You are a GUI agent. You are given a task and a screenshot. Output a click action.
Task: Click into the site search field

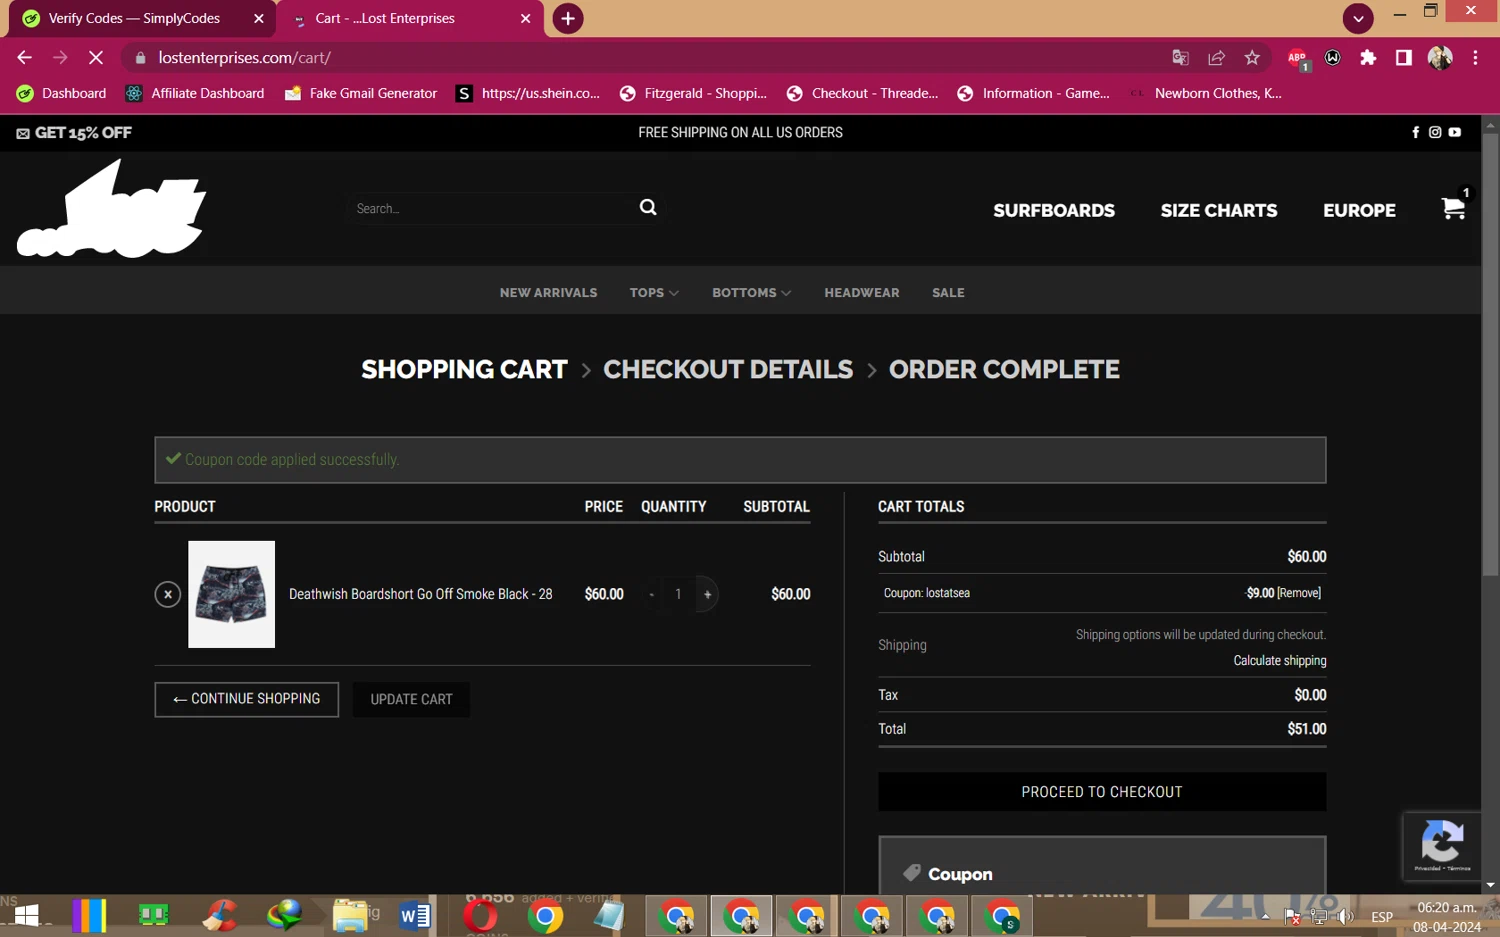pos(490,208)
